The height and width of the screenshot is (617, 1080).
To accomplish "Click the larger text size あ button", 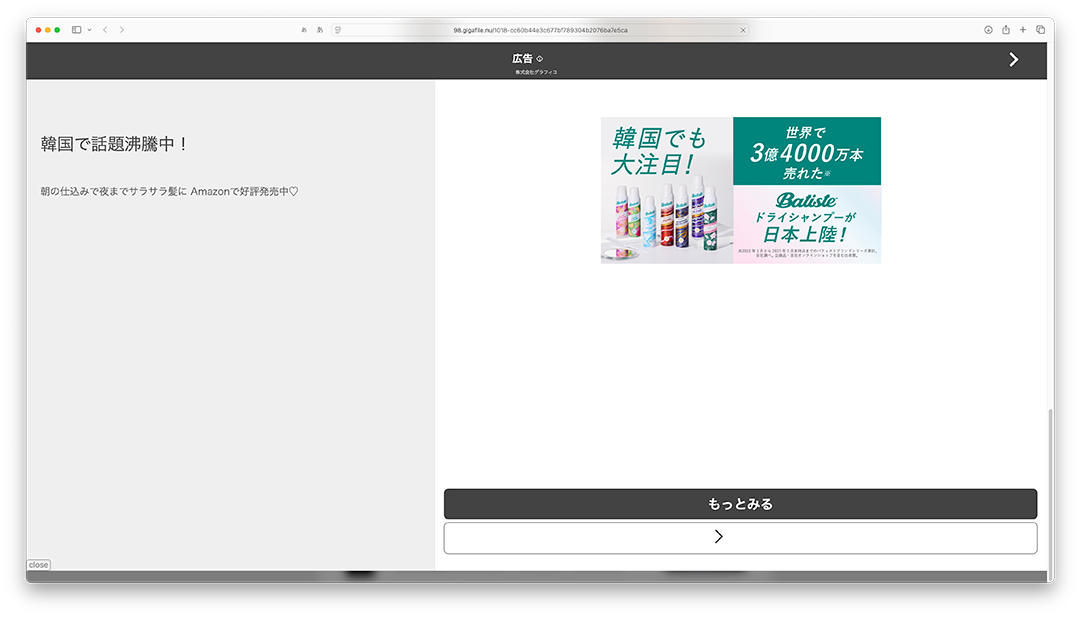I will [x=320, y=30].
